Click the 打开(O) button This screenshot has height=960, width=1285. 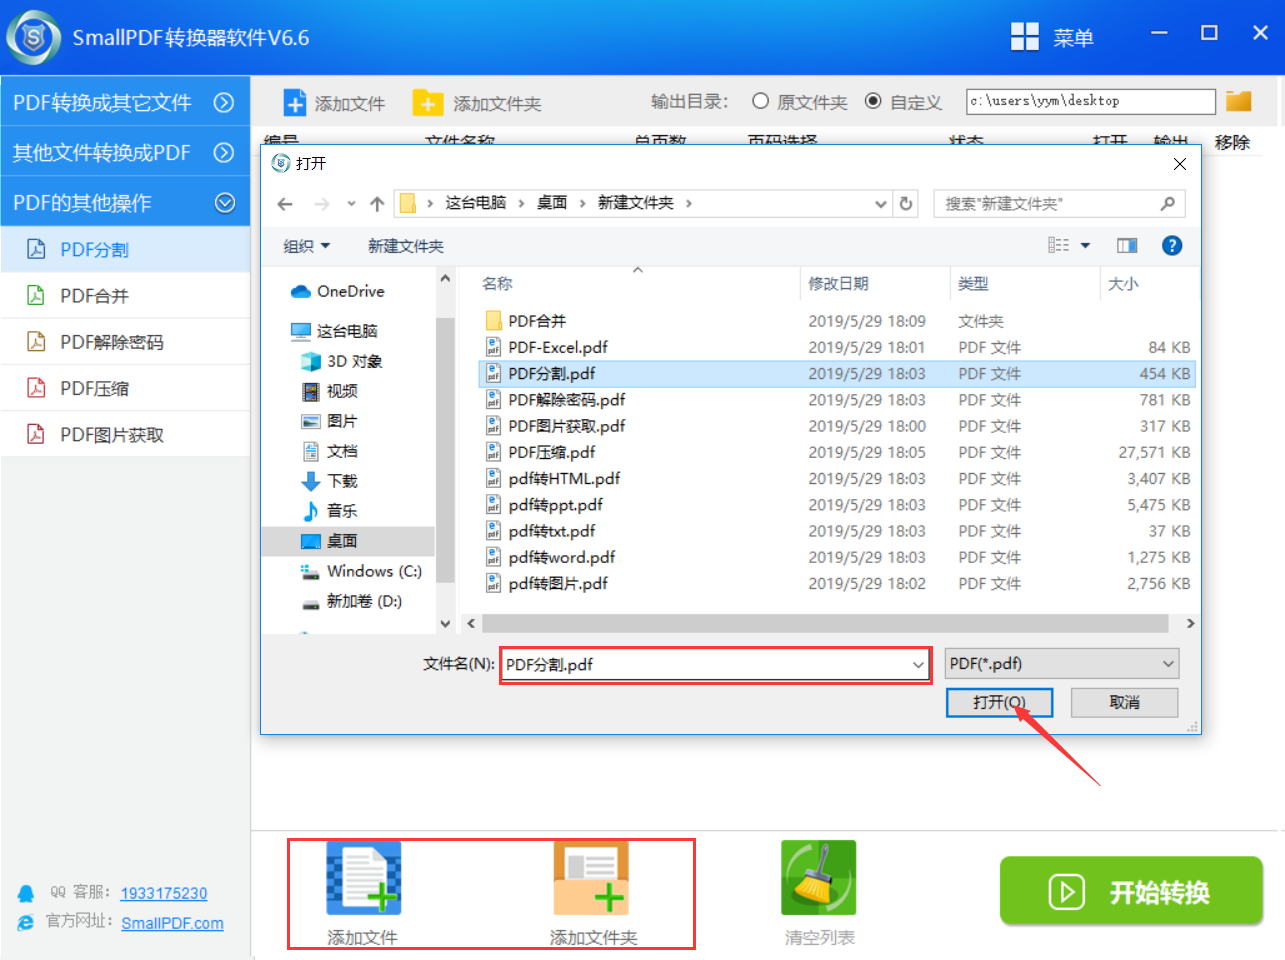point(999,702)
